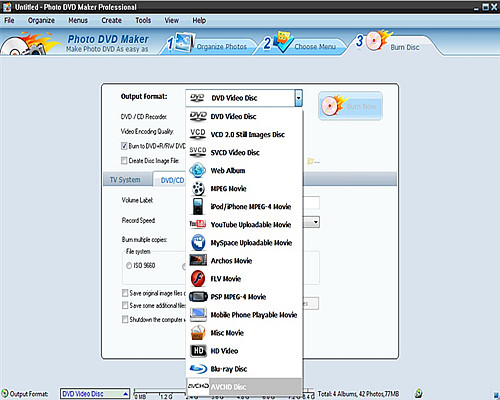Select YouTube Uploadable Movie format
Image resolution: width=500 pixels, height=400 pixels.
point(244,224)
